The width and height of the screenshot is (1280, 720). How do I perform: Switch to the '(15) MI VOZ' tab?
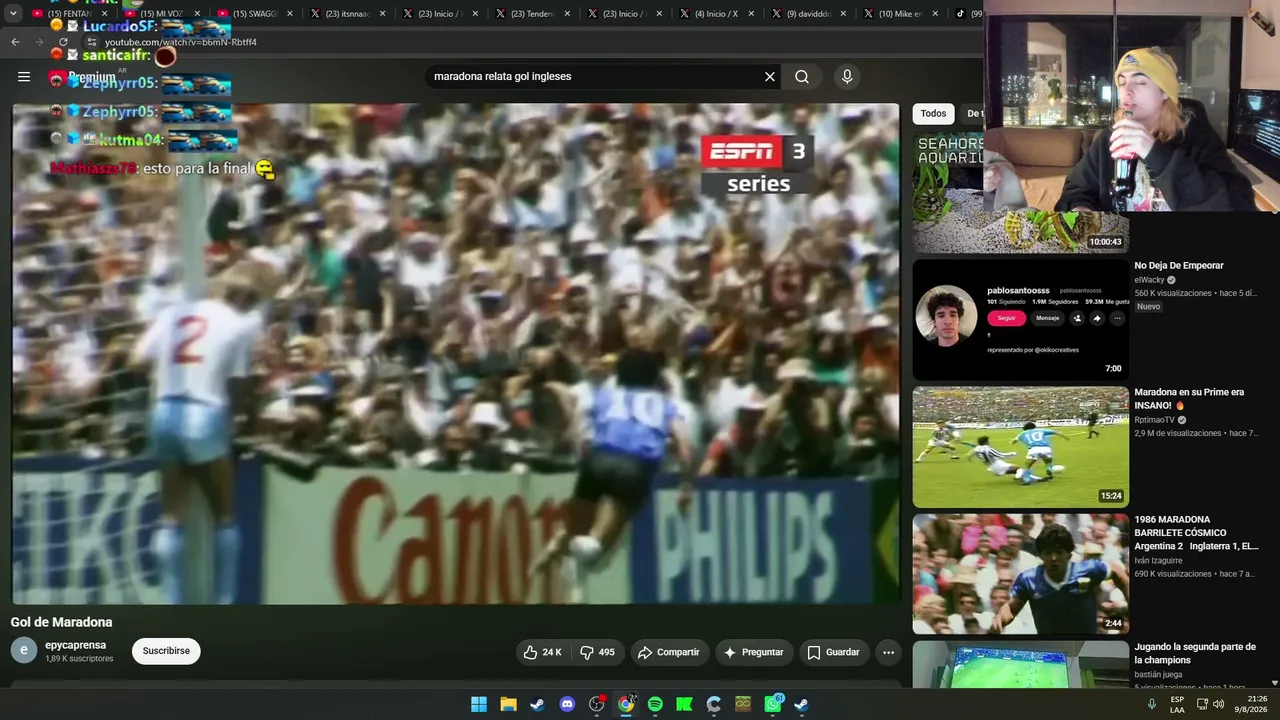pyautogui.click(x=161, y=14)
